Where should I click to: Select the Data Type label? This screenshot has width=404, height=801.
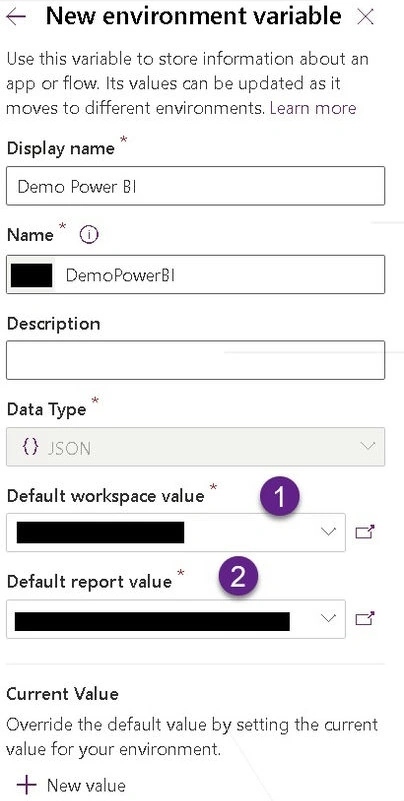click(46, 410)
